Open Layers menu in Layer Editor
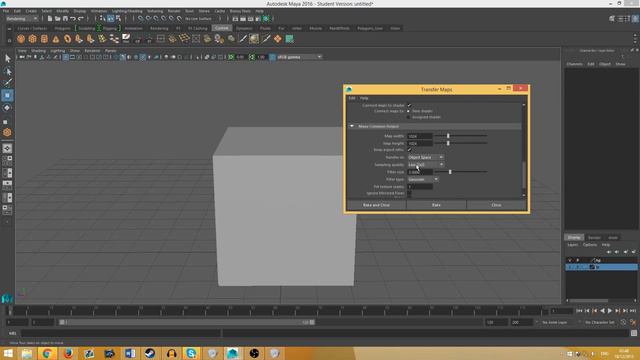Screen dimensions: 640x360 573,244
